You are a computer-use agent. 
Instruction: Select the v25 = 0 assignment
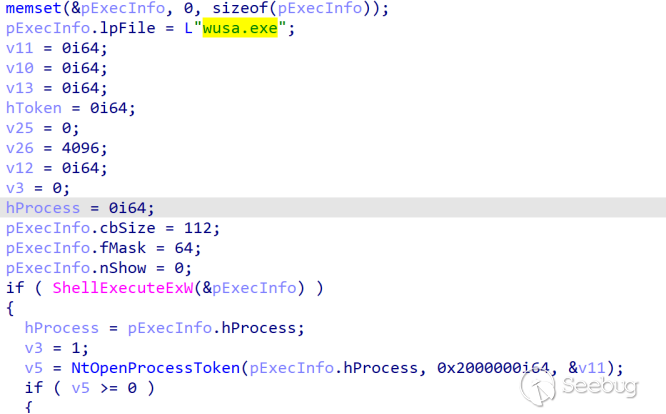(x=42, y=128)
